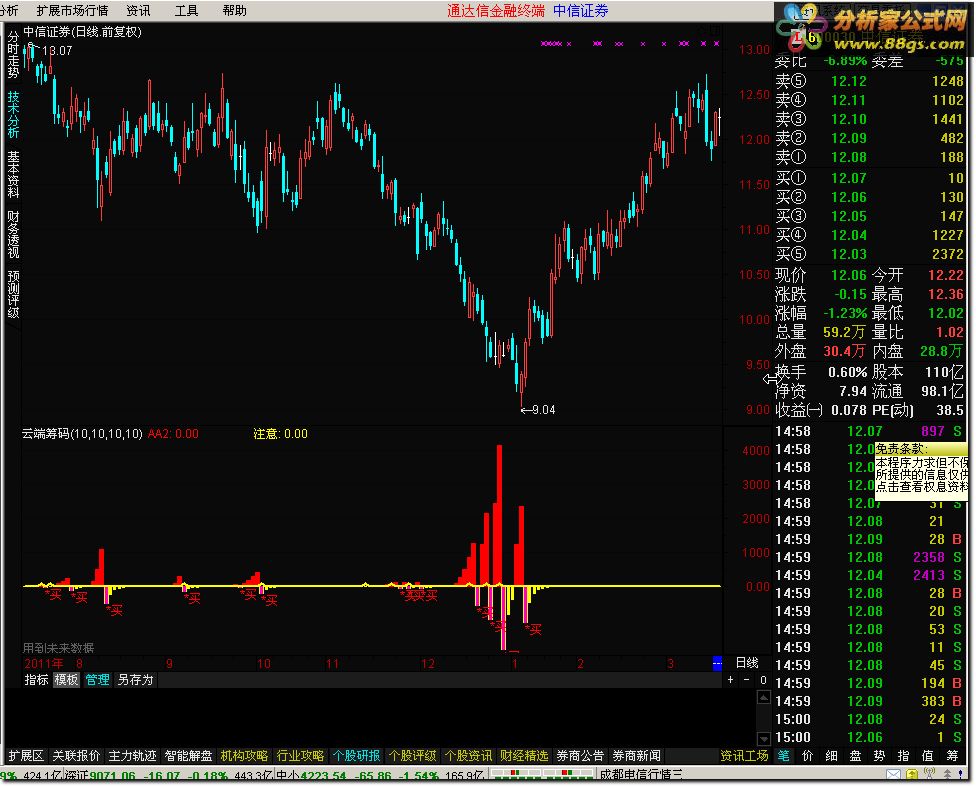Click the 中小 index in status bar
This screenshot has width=976, height=786.
click(288, 775)
